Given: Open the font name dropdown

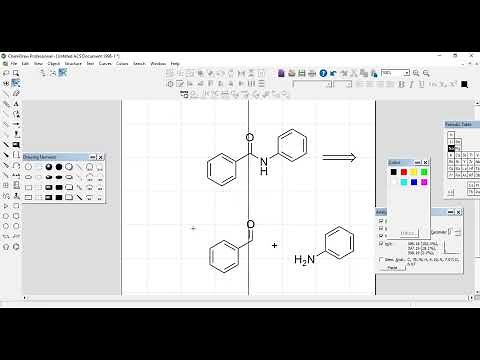Looking at the screenshot, I should pos(329,84).
